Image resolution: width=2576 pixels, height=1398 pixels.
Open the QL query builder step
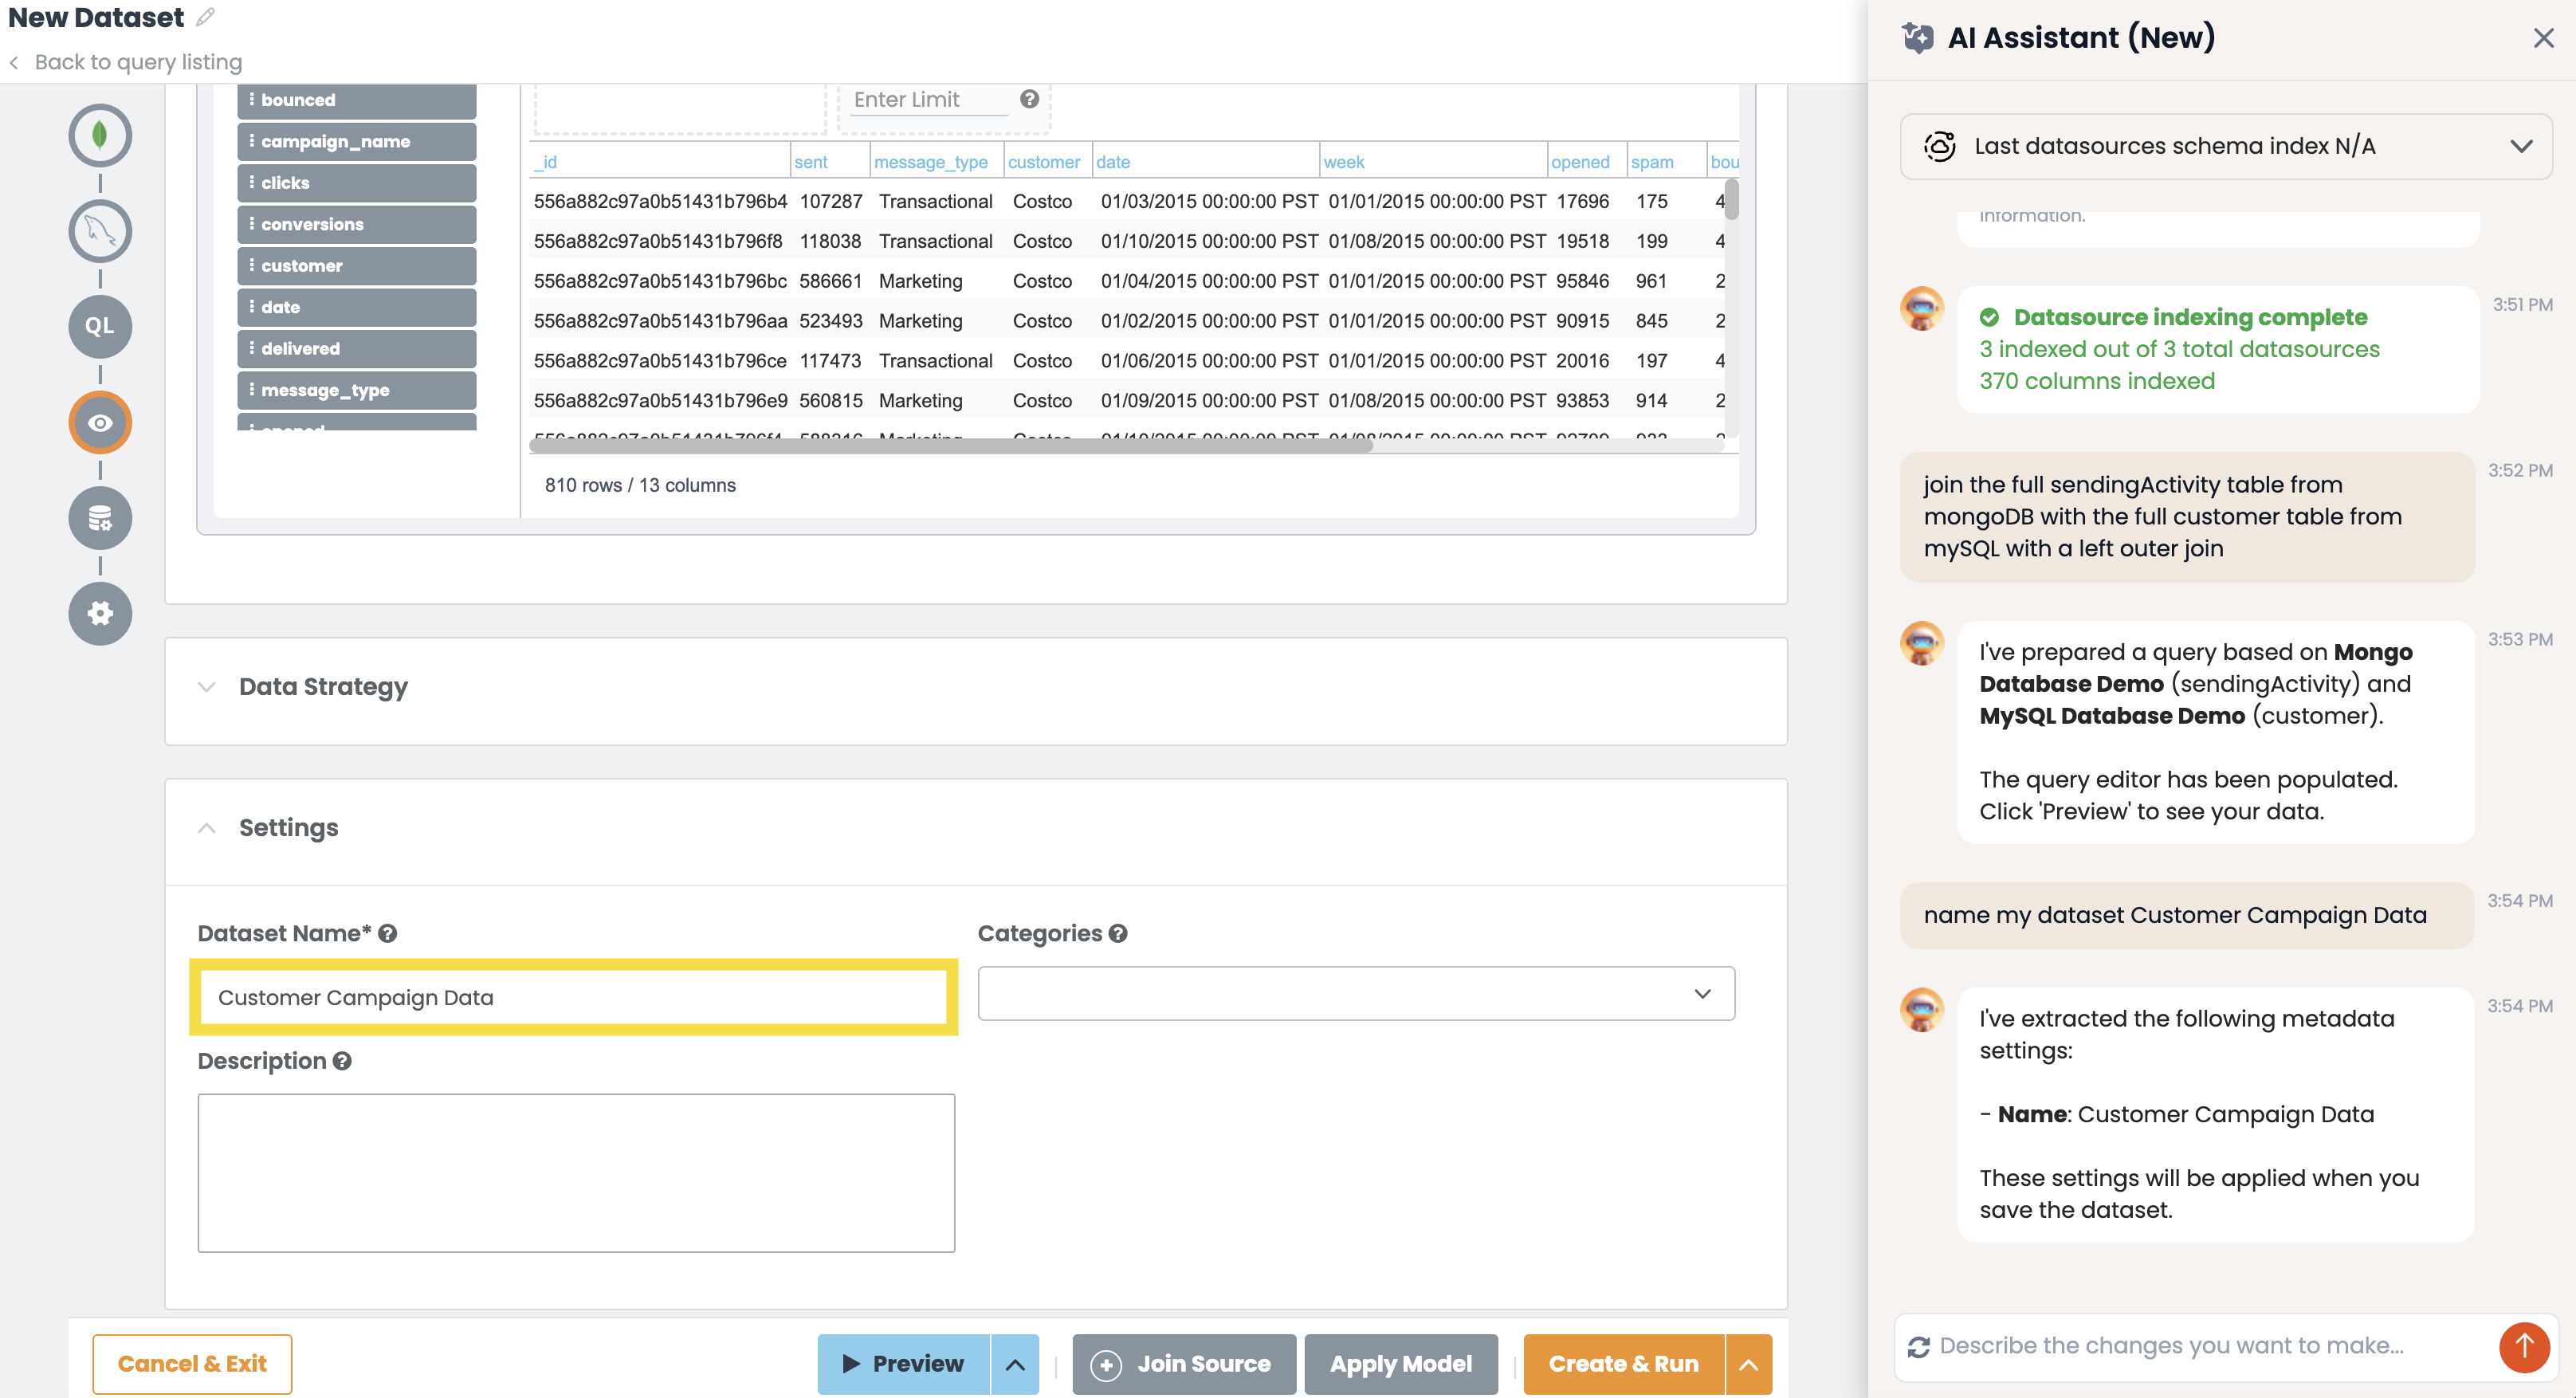(100, 326)
